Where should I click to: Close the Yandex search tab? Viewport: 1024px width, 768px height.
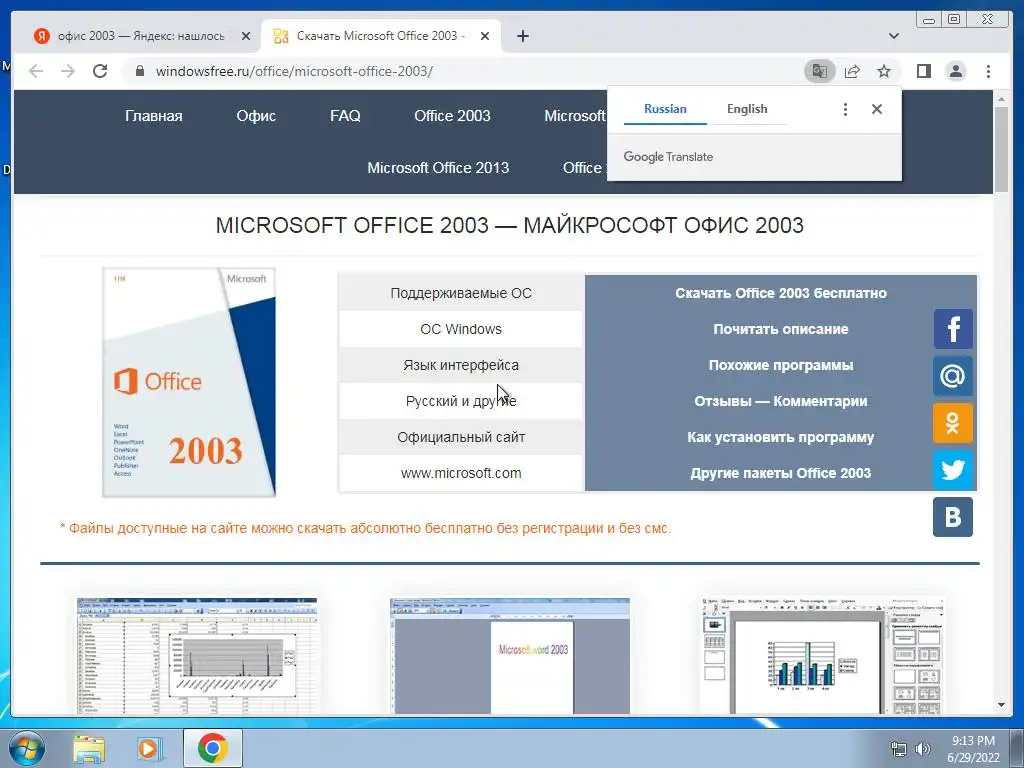point(246,36)
